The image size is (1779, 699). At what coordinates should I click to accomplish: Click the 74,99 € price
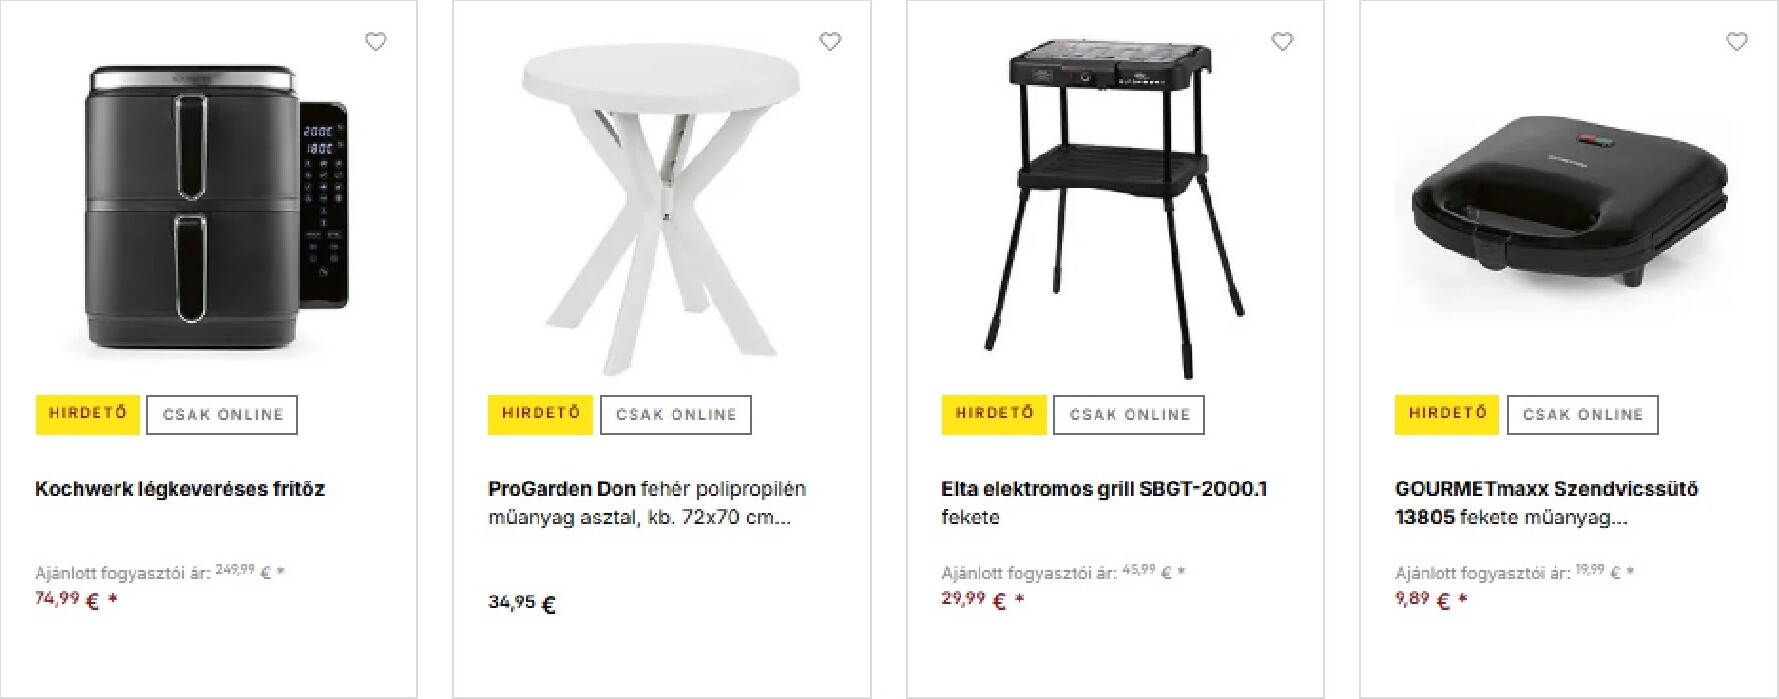point(68,600)
